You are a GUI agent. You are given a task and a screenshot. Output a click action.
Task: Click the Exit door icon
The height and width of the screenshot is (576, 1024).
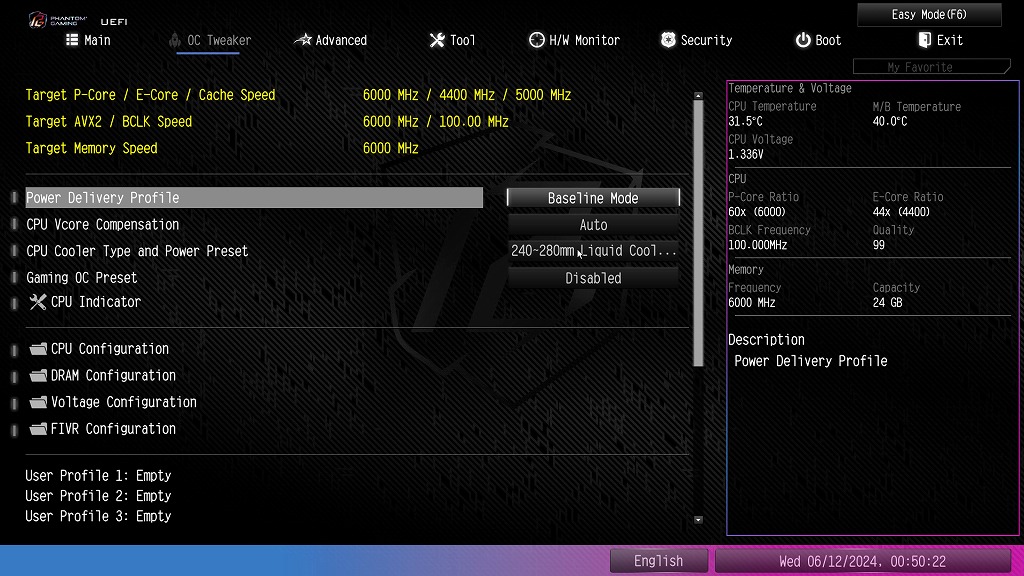[924, 40]
